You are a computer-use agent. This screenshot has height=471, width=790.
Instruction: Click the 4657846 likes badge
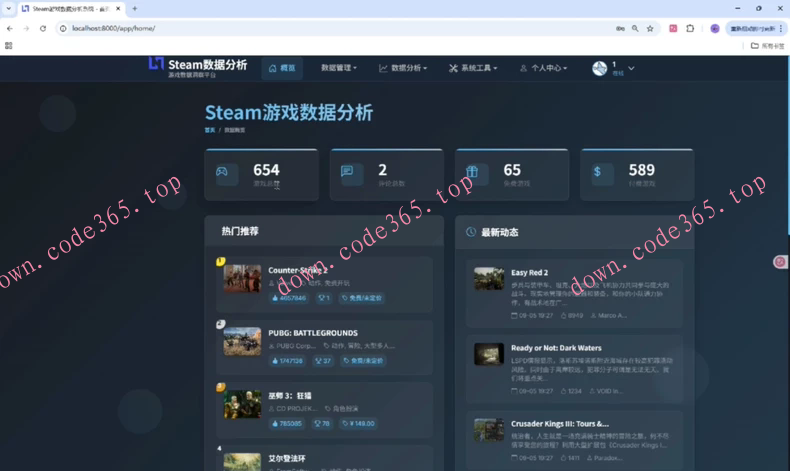click(x=289, y=298)
